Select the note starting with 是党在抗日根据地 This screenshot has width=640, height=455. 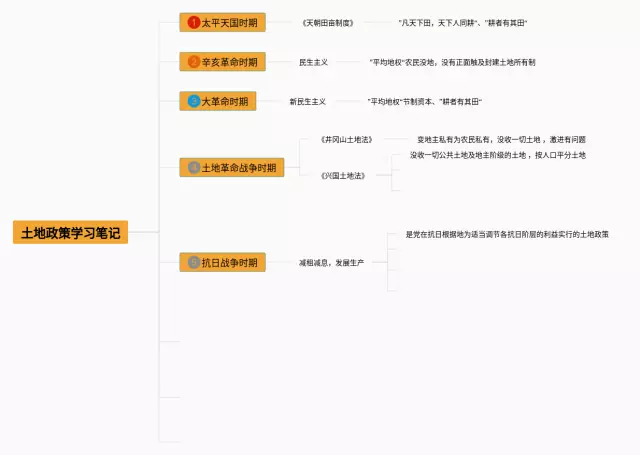pos(507,234)
